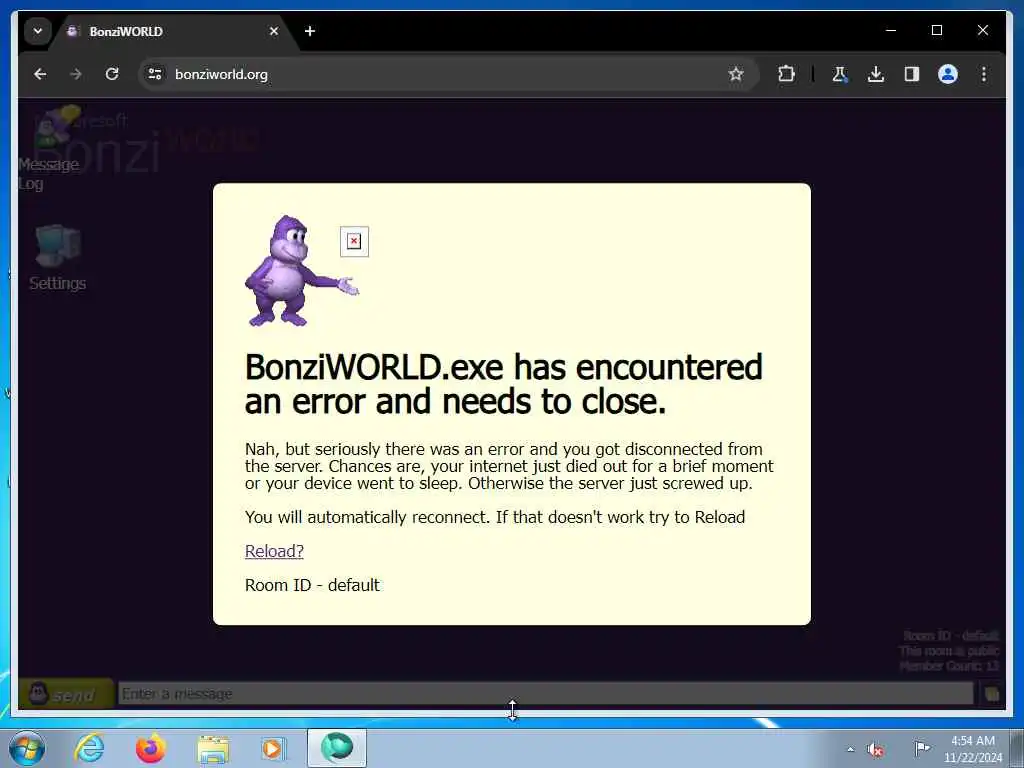The image size is (1024, 768).
Task: Click Member Count text in room info
Action: click(949, 666)
